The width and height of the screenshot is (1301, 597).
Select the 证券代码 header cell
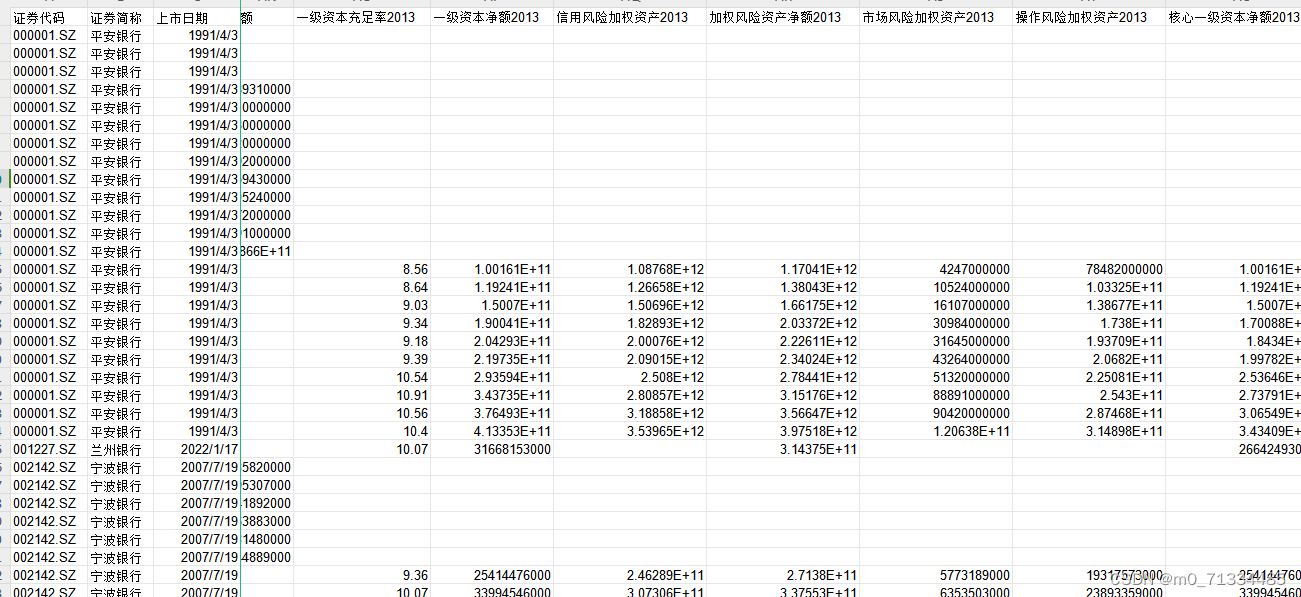click(x=48, y=17)
